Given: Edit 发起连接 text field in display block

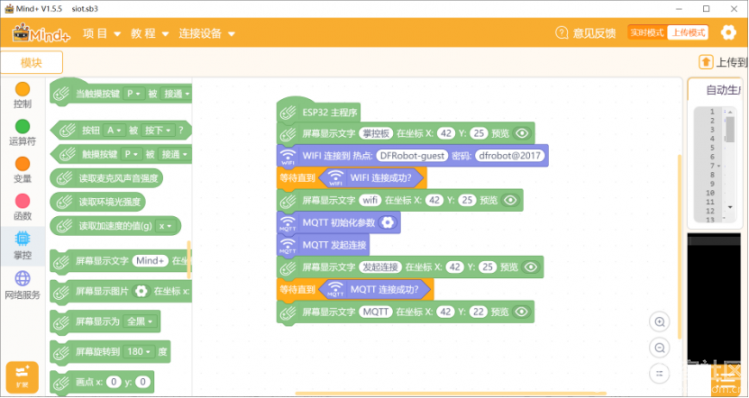Looking at the screenshot, I should click(x=380, y=267).
